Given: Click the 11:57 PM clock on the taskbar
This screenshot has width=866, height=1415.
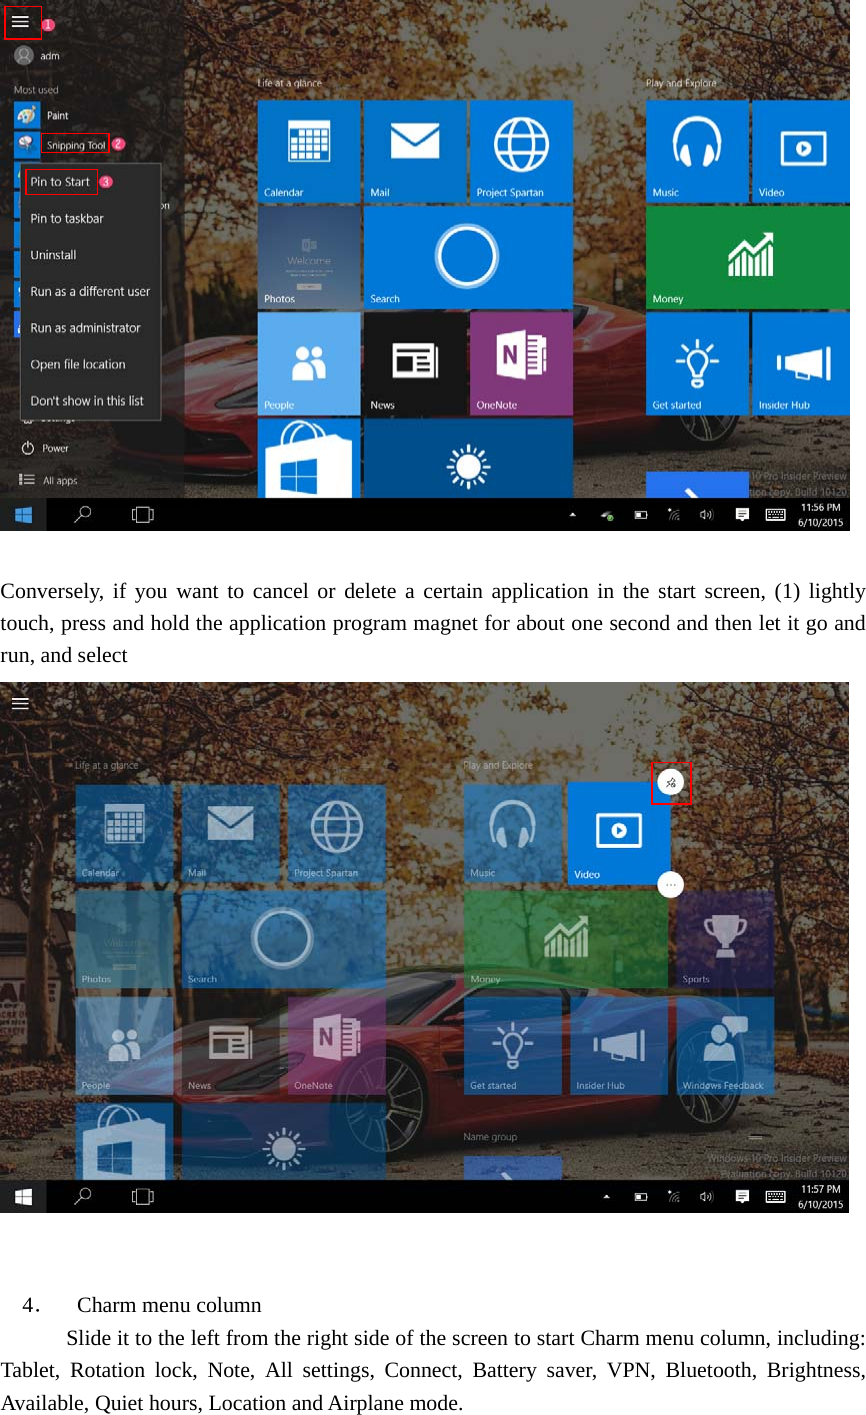Looking at the screenshot, I should point(820,1197).
